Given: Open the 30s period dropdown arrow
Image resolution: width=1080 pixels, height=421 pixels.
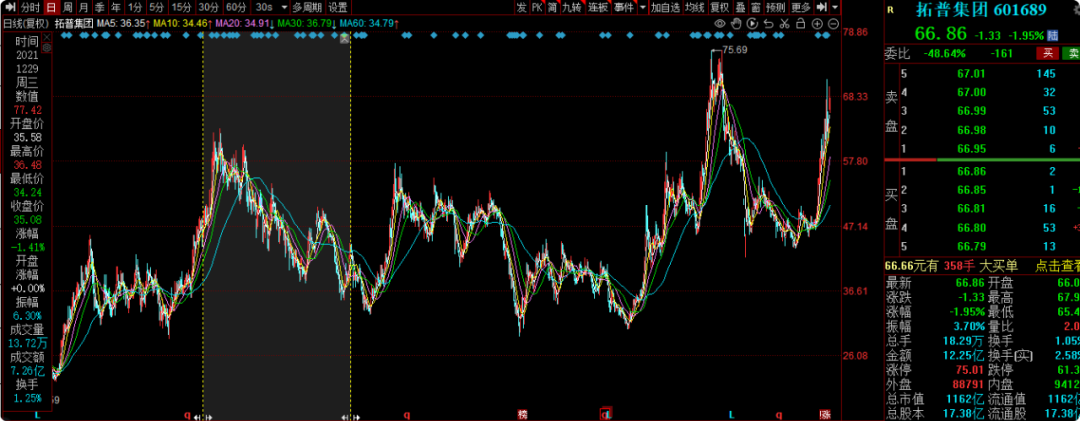Looking at the screenshot, I should (282, 7).
